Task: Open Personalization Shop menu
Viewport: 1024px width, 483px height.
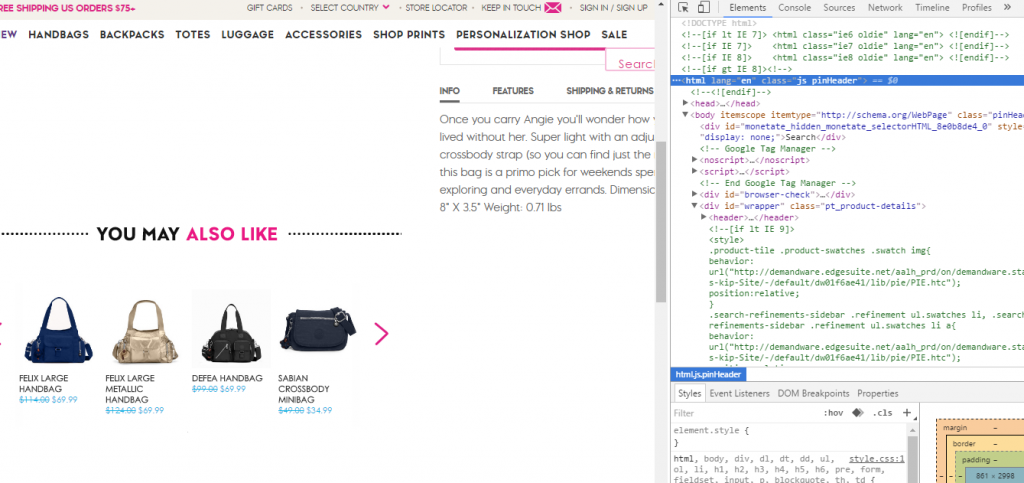Action: coord(523,35)
